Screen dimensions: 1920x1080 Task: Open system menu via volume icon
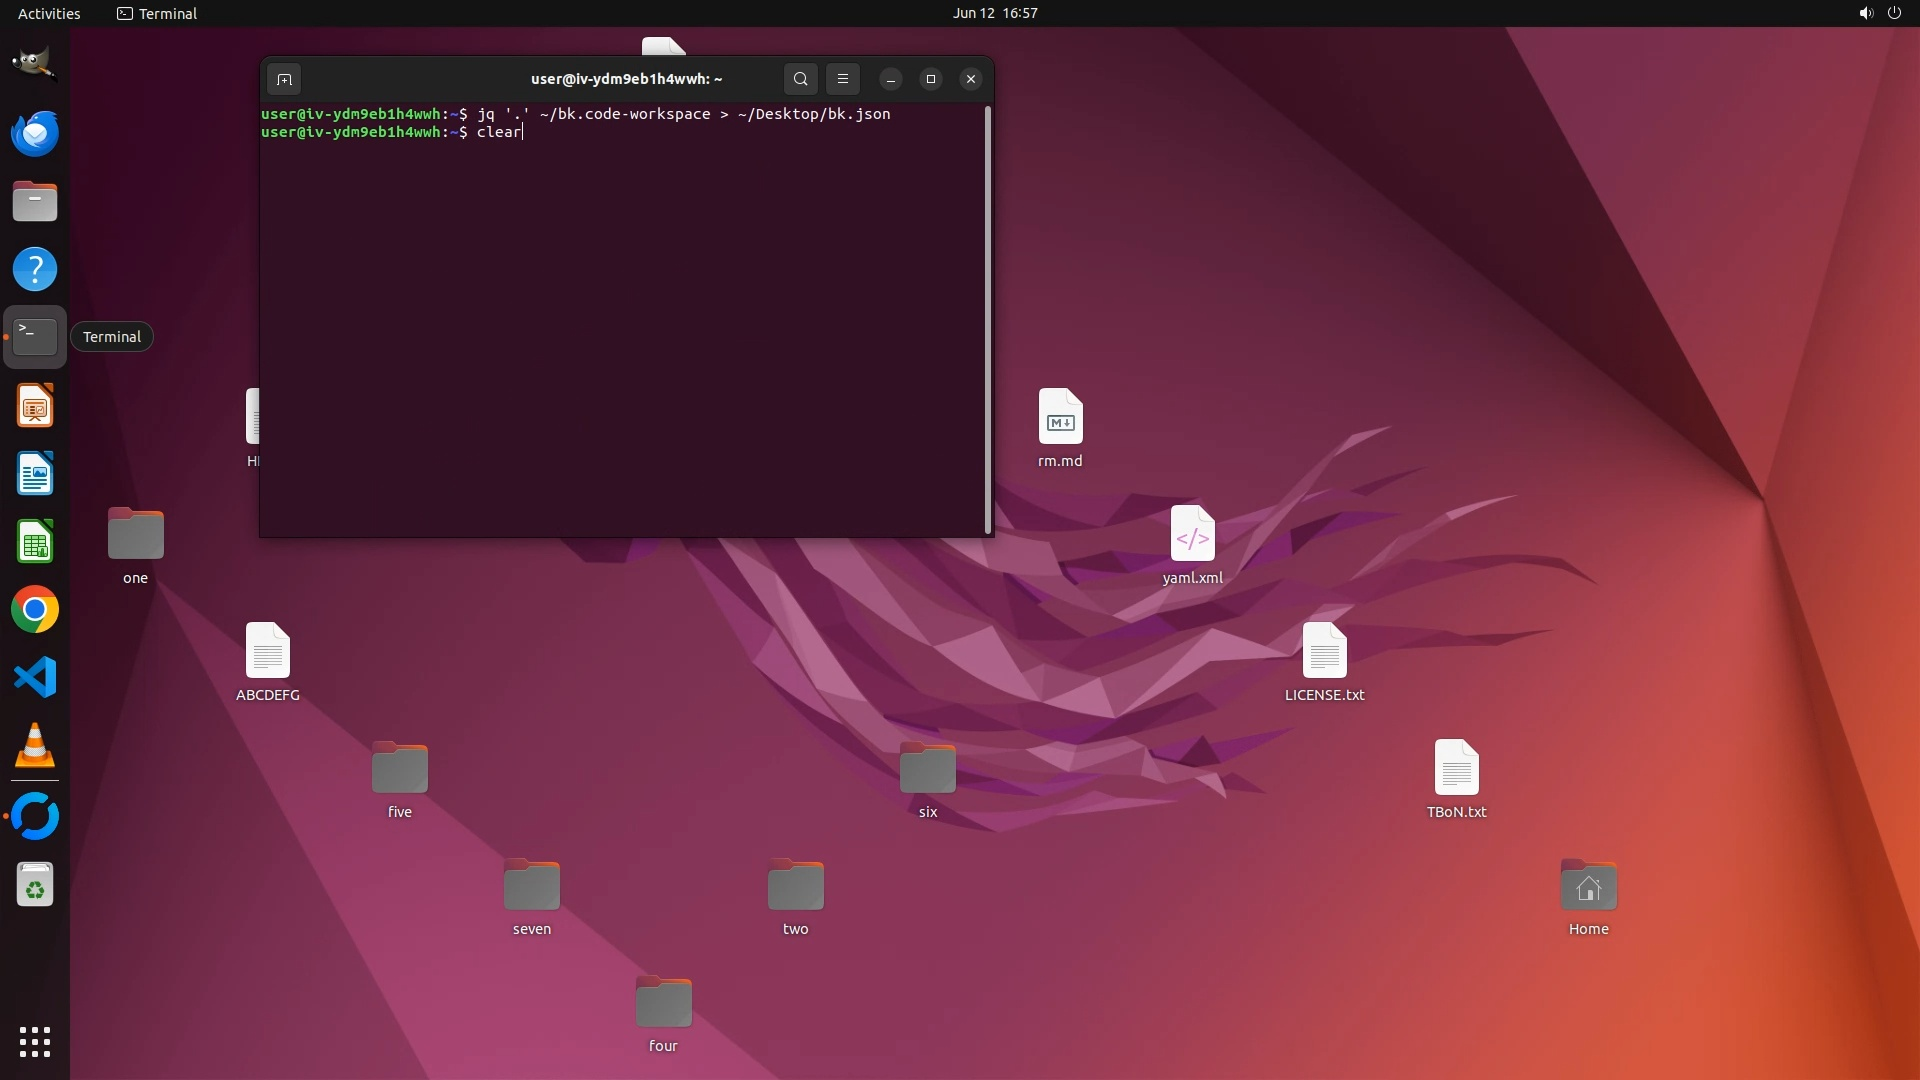(1865, 13)
